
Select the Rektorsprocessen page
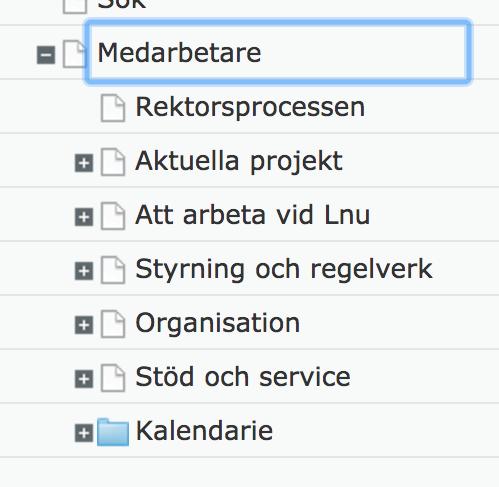250,107
